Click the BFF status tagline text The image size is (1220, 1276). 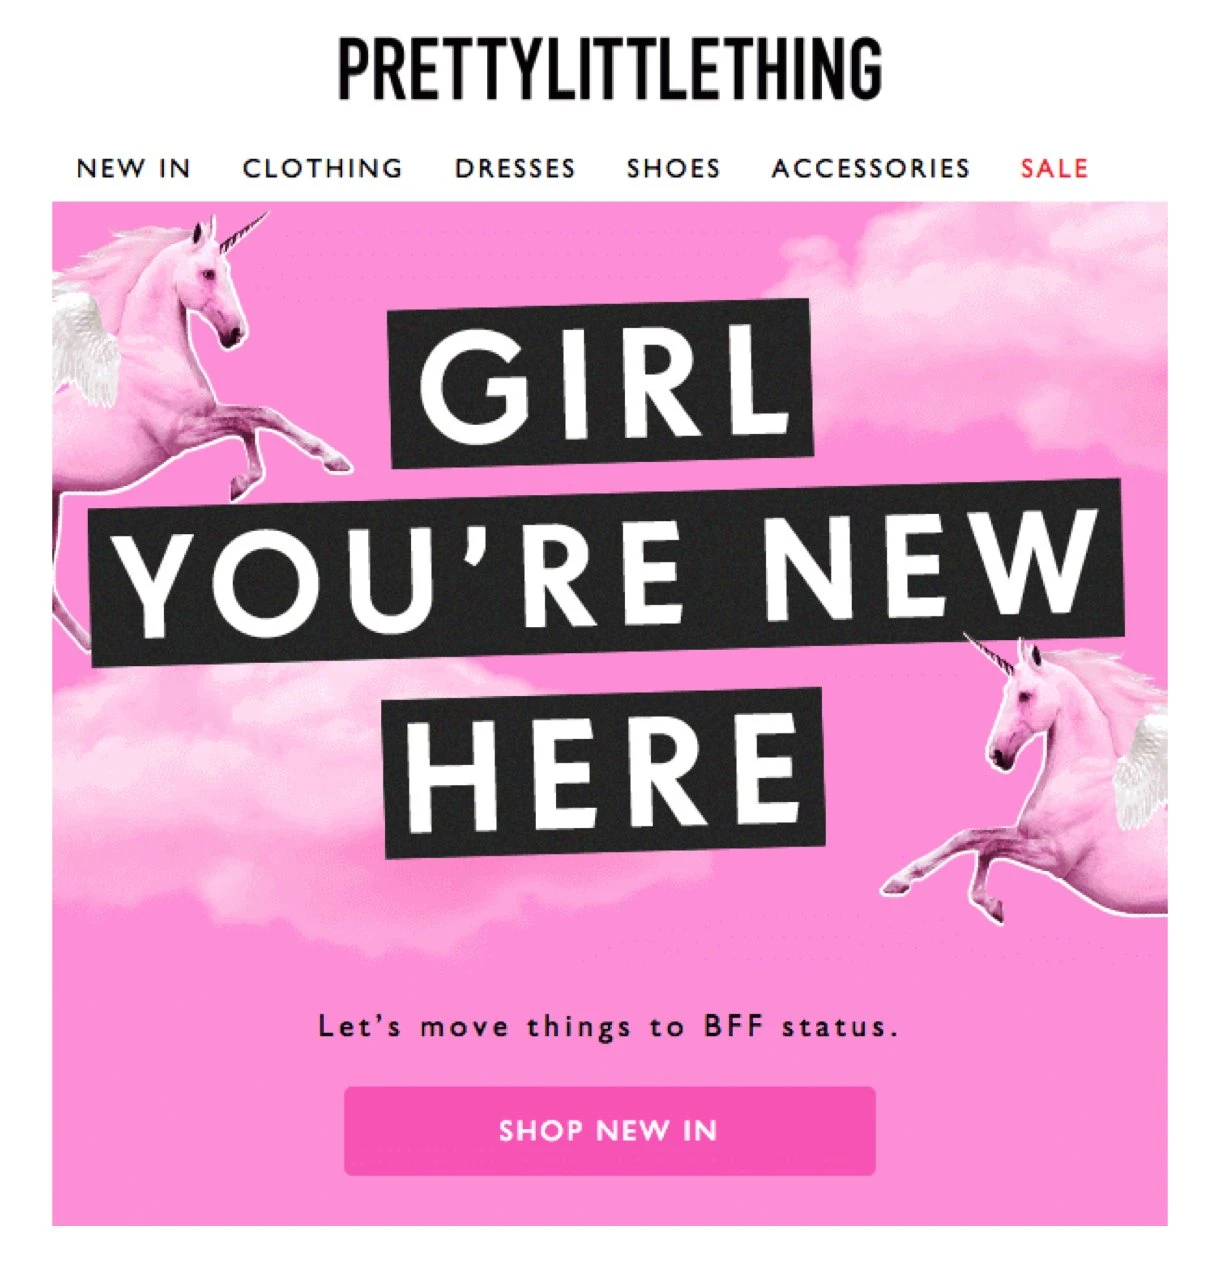[x=608, y=1027]
